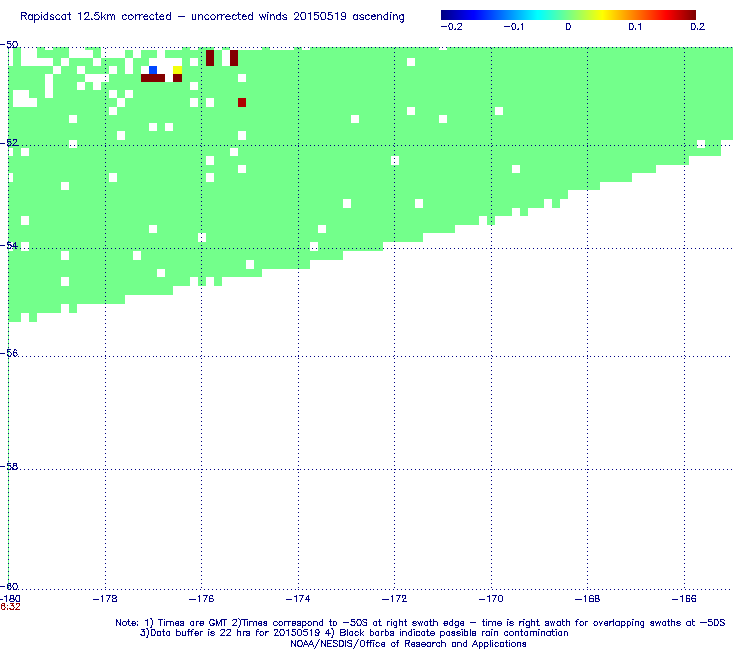Screen dimensions: 740x650
Task: Click the yellow data cell in the swath
Action: pyautogui.click(x=177, y=70)
